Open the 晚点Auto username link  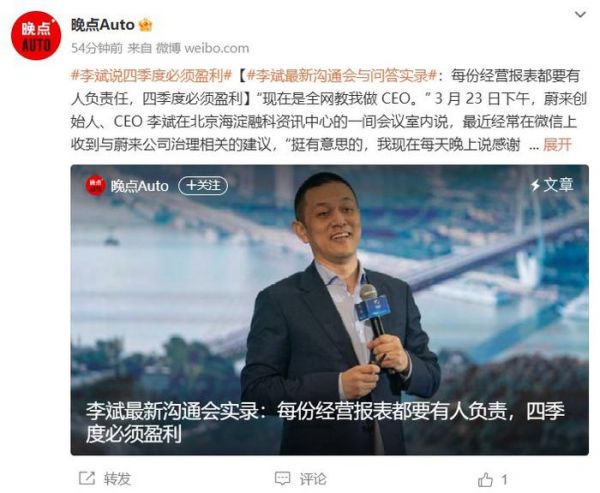[103, 25]
